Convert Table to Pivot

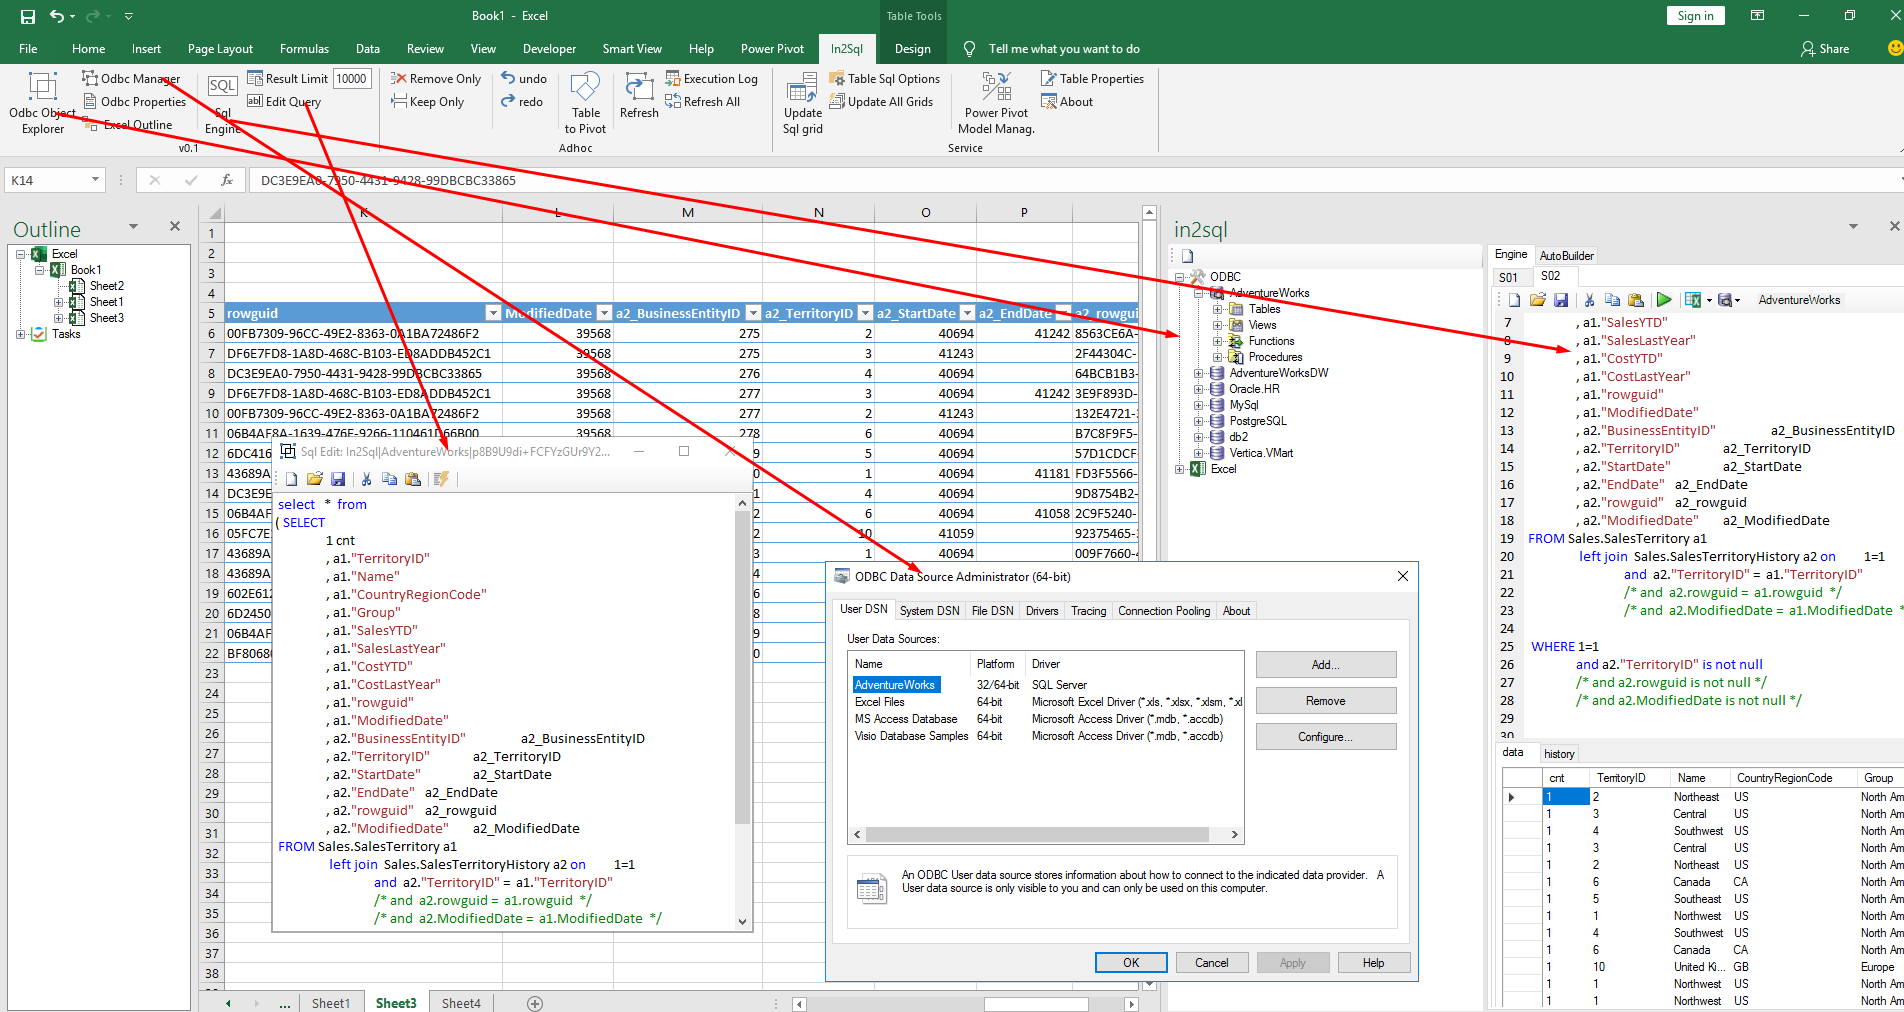tap(585, 103)
